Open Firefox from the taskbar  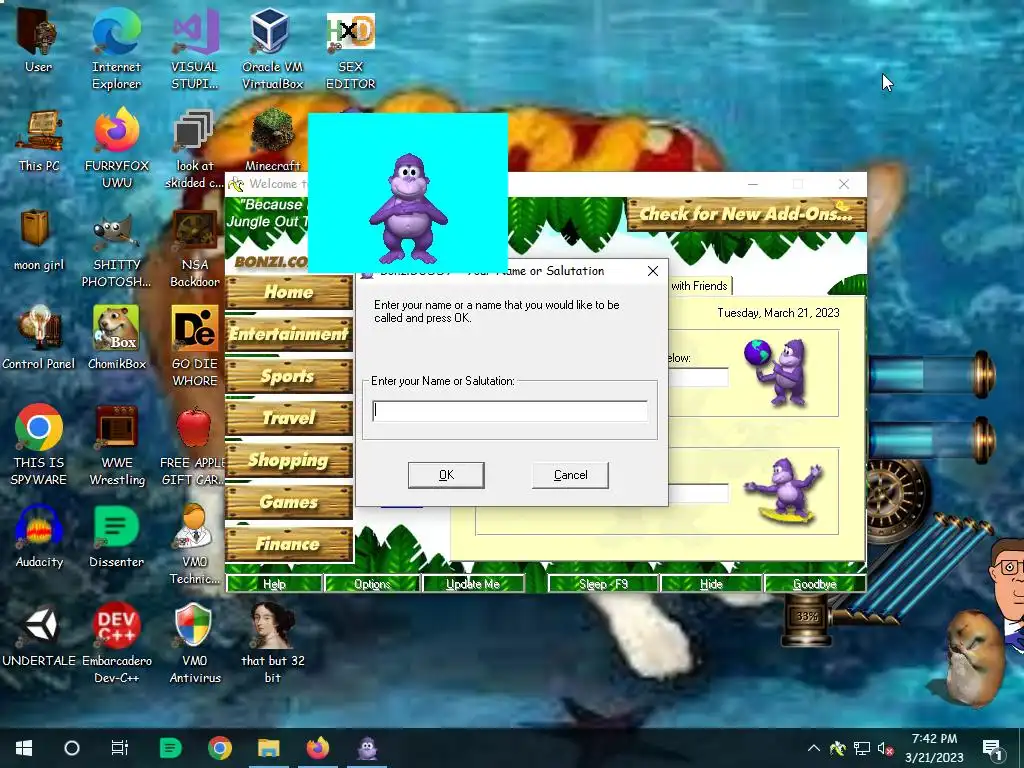coord(318,748)
